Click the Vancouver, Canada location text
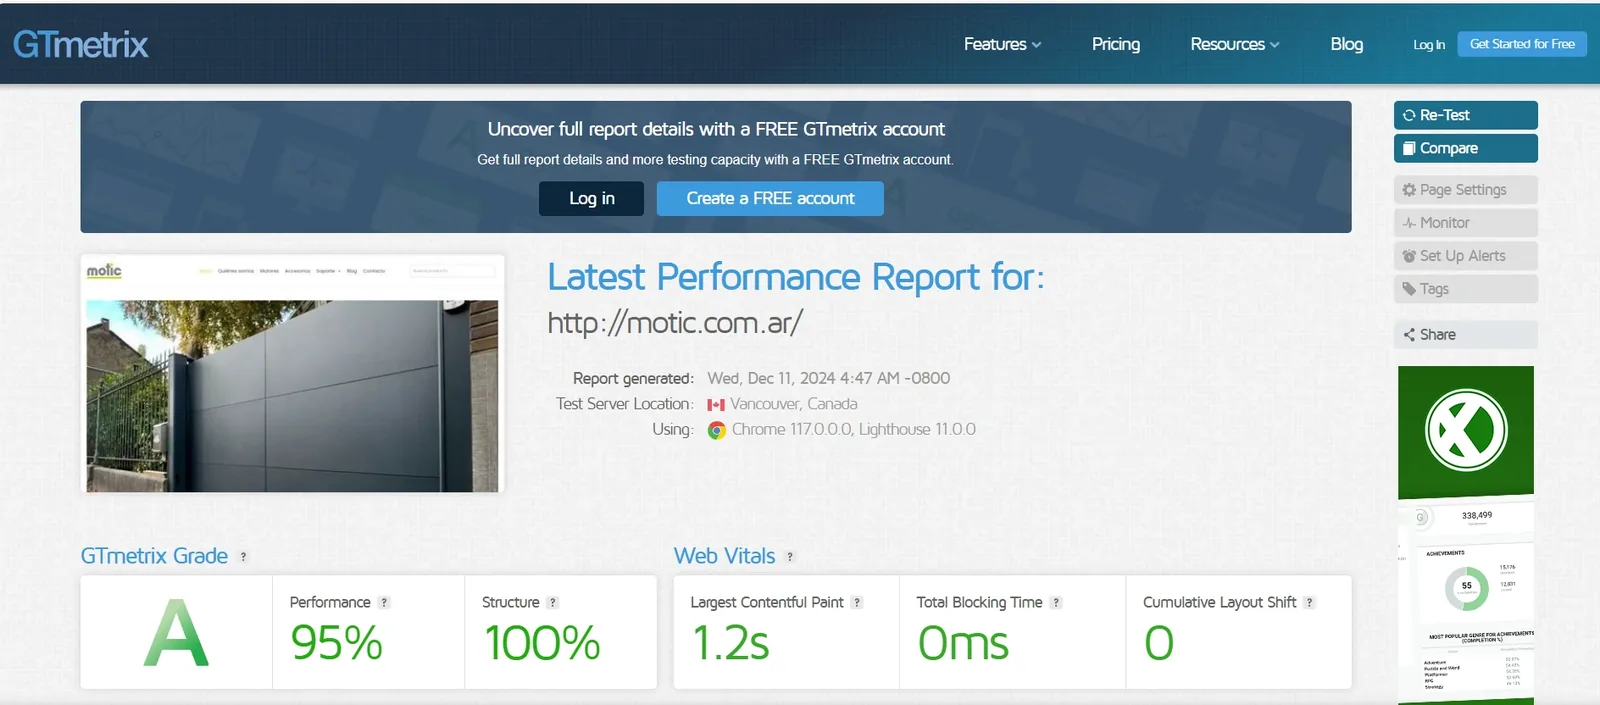Image resolution: width=1600 pixels, height=705 pixels. pos(793,404)
